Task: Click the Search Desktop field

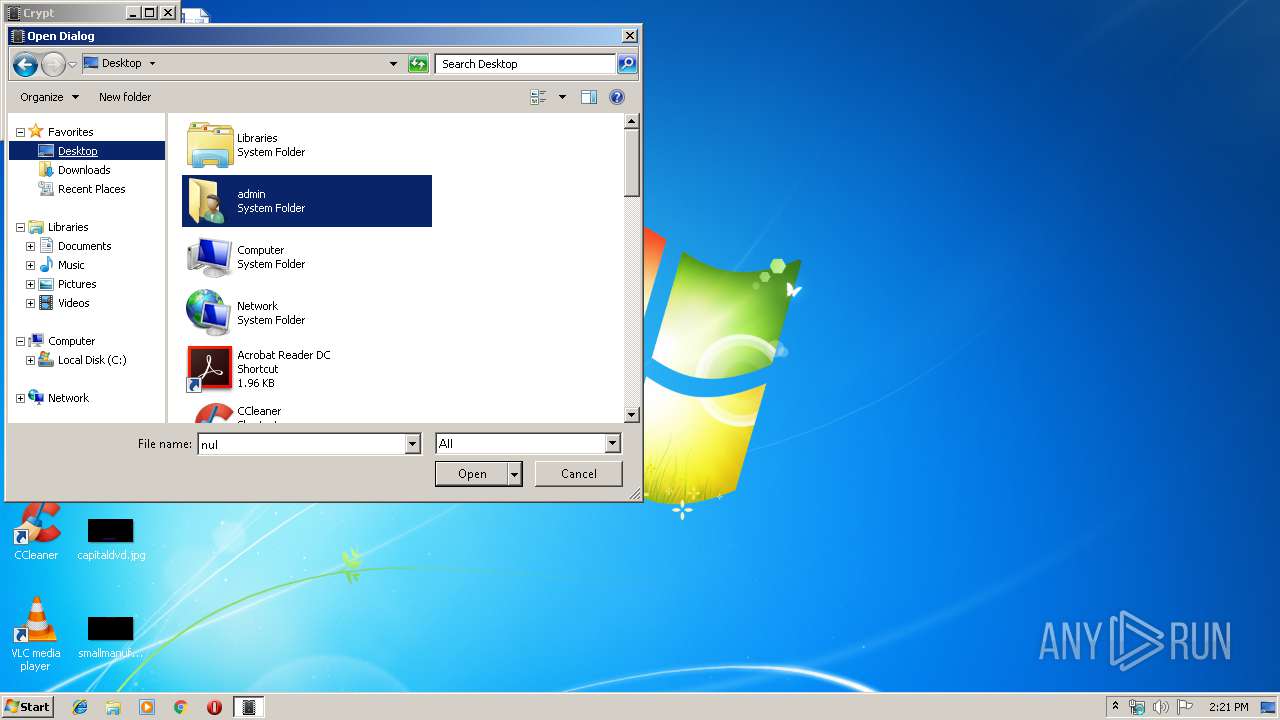Action: coord(525,64)
